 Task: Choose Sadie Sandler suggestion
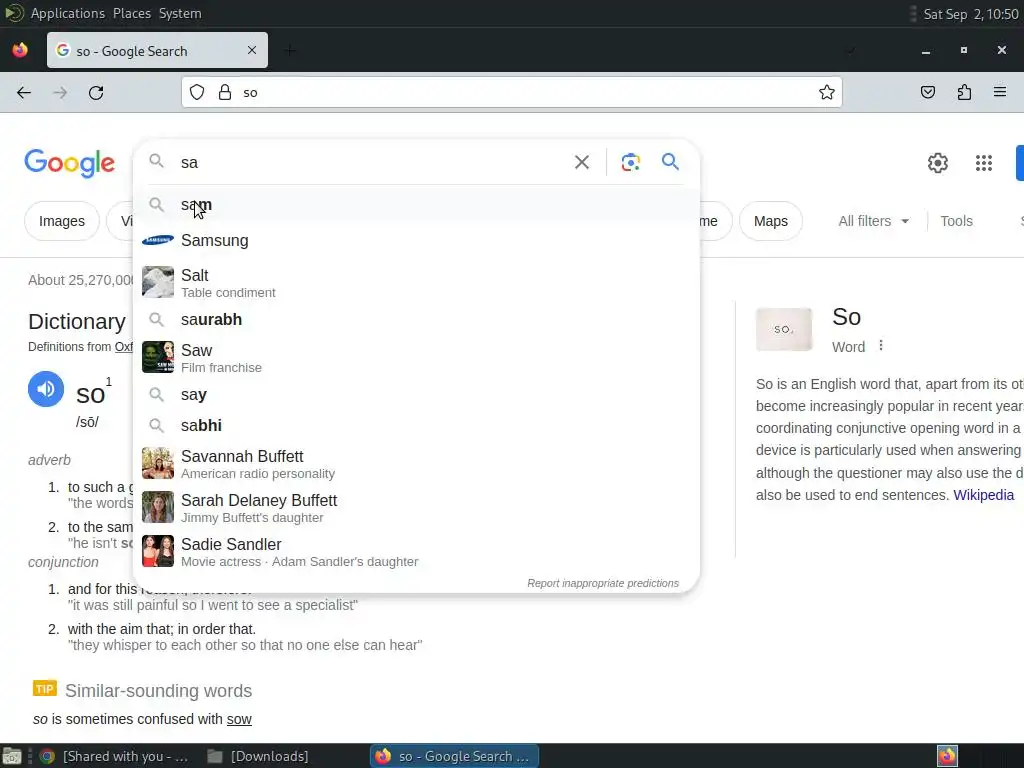click(416, 551)
